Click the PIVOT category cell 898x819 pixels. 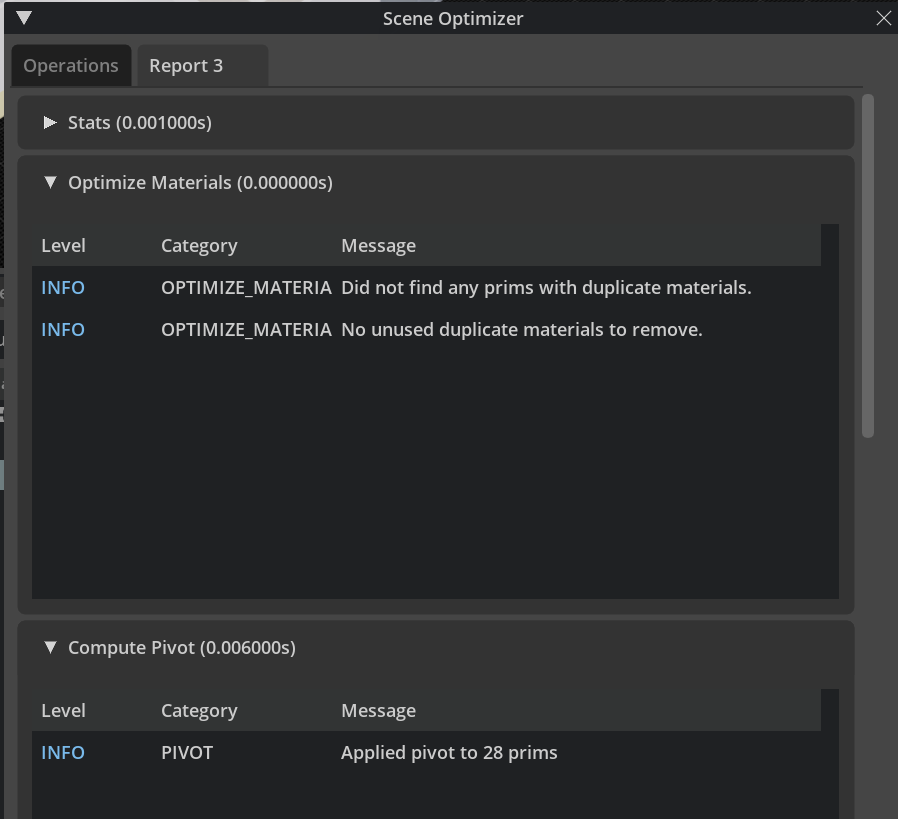tap(187, 753)
